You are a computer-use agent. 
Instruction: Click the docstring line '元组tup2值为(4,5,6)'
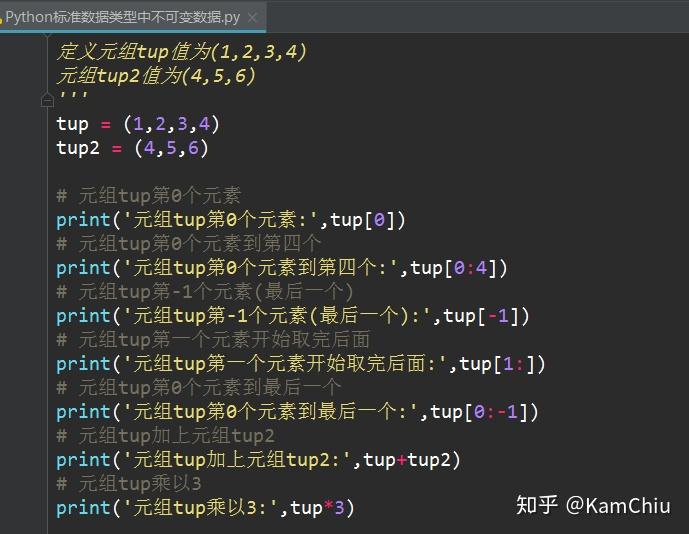click(x=156, y=76)
